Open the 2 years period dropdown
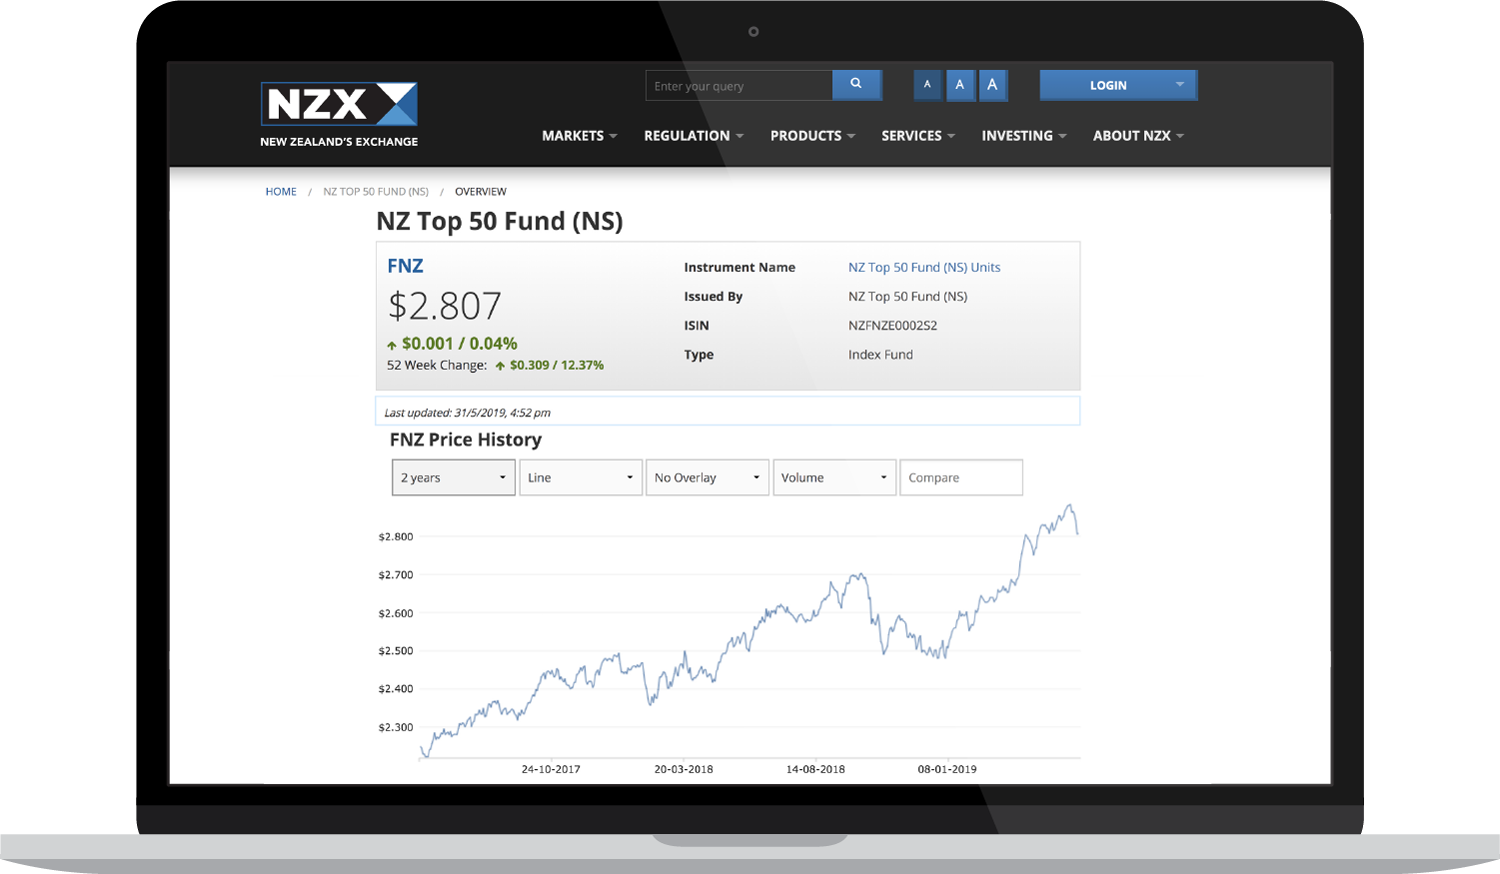1500x874 pixels. [x=454, y=478]
